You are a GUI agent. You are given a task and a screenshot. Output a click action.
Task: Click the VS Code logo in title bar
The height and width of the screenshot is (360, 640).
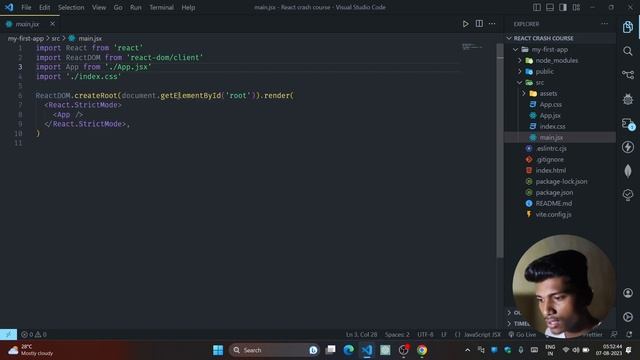tap(9, 7)
